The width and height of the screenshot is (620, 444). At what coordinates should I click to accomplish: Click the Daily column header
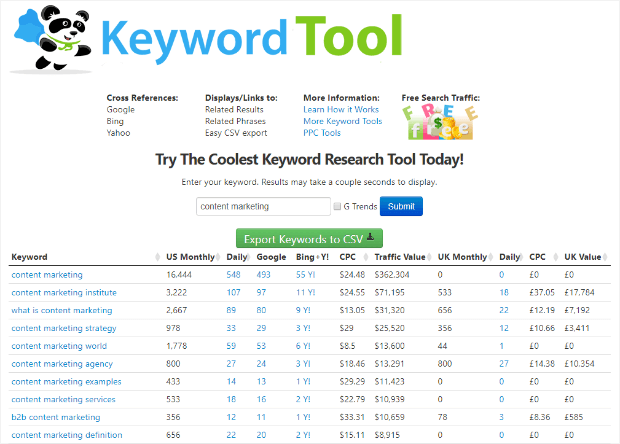pyautogui.click(x=237, y=257)
